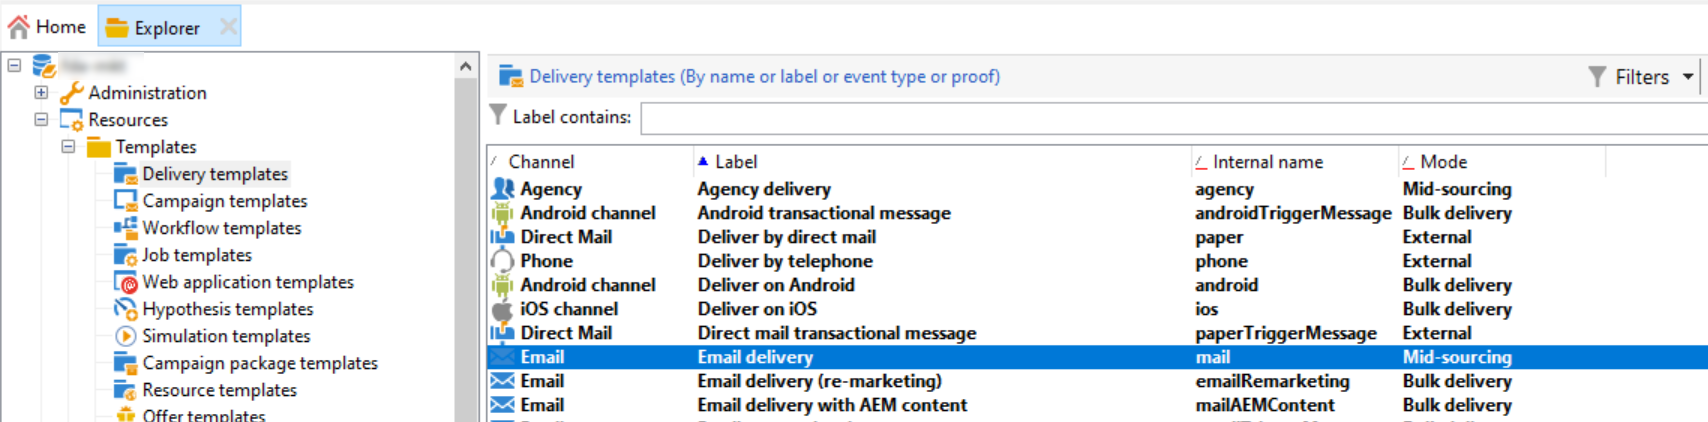Click the Label contains input field
The image size is (1708, 422).
point(1174,118)
